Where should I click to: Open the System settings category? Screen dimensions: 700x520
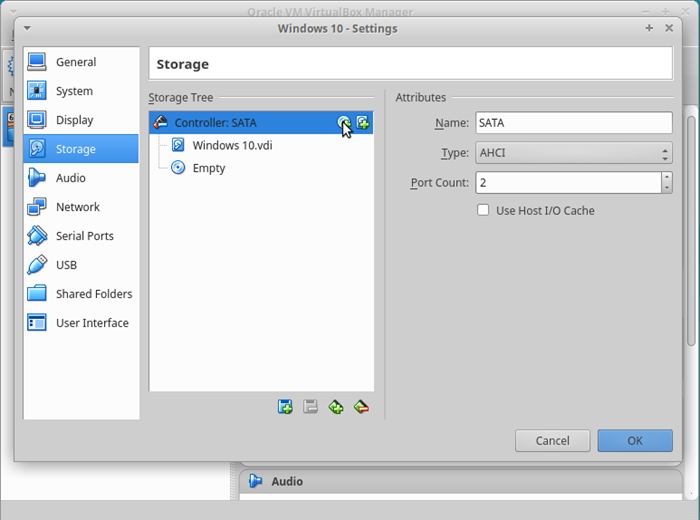[81, 91]
